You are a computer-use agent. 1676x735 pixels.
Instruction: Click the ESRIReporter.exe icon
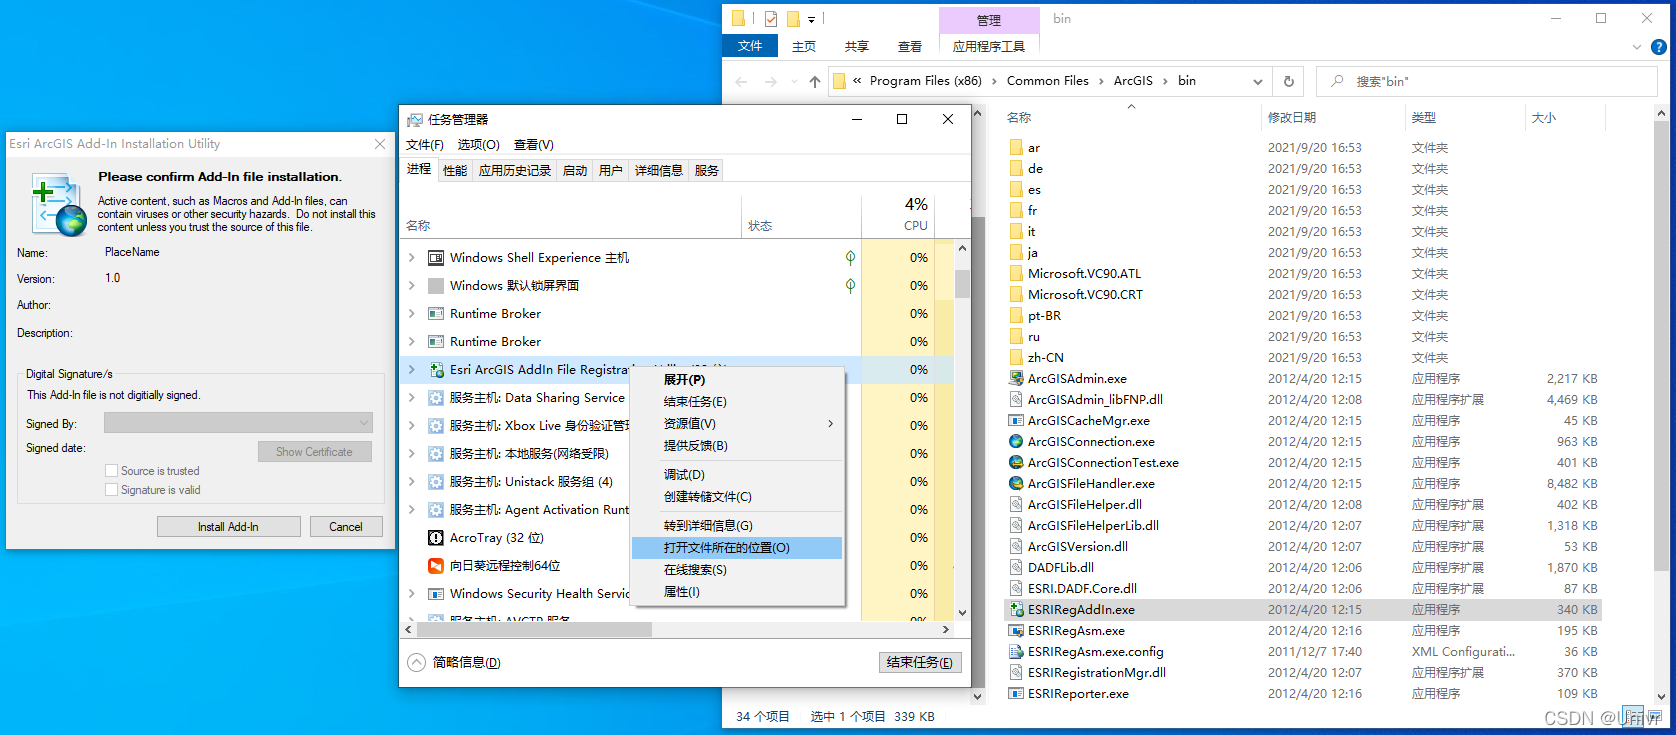1016,693
